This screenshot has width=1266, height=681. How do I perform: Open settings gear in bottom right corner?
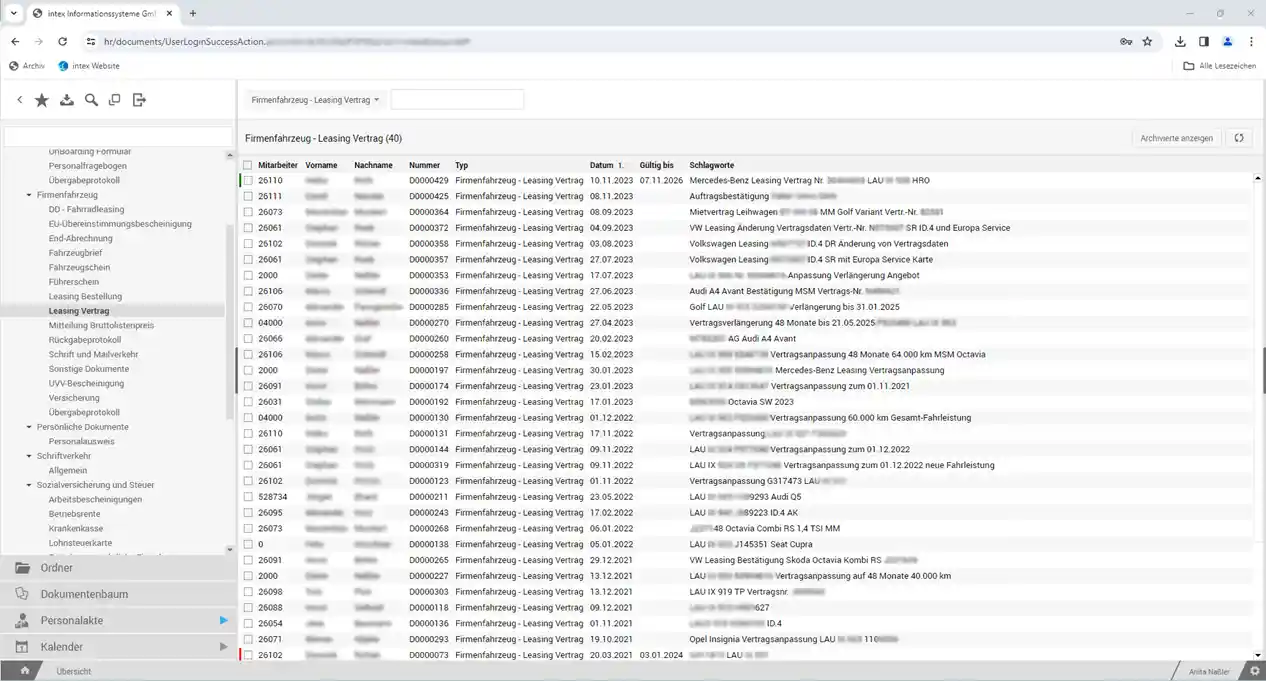1255,671
